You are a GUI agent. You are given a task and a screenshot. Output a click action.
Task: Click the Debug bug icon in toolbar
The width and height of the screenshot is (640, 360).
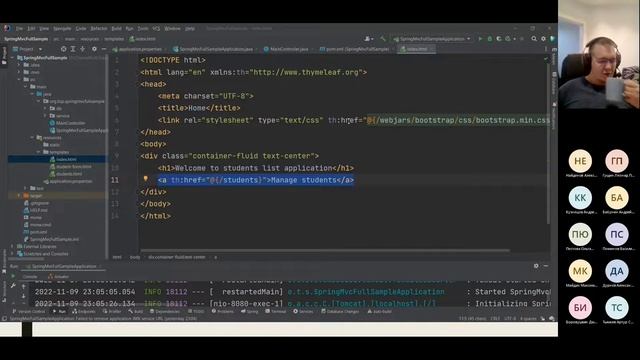click(489, 39)
